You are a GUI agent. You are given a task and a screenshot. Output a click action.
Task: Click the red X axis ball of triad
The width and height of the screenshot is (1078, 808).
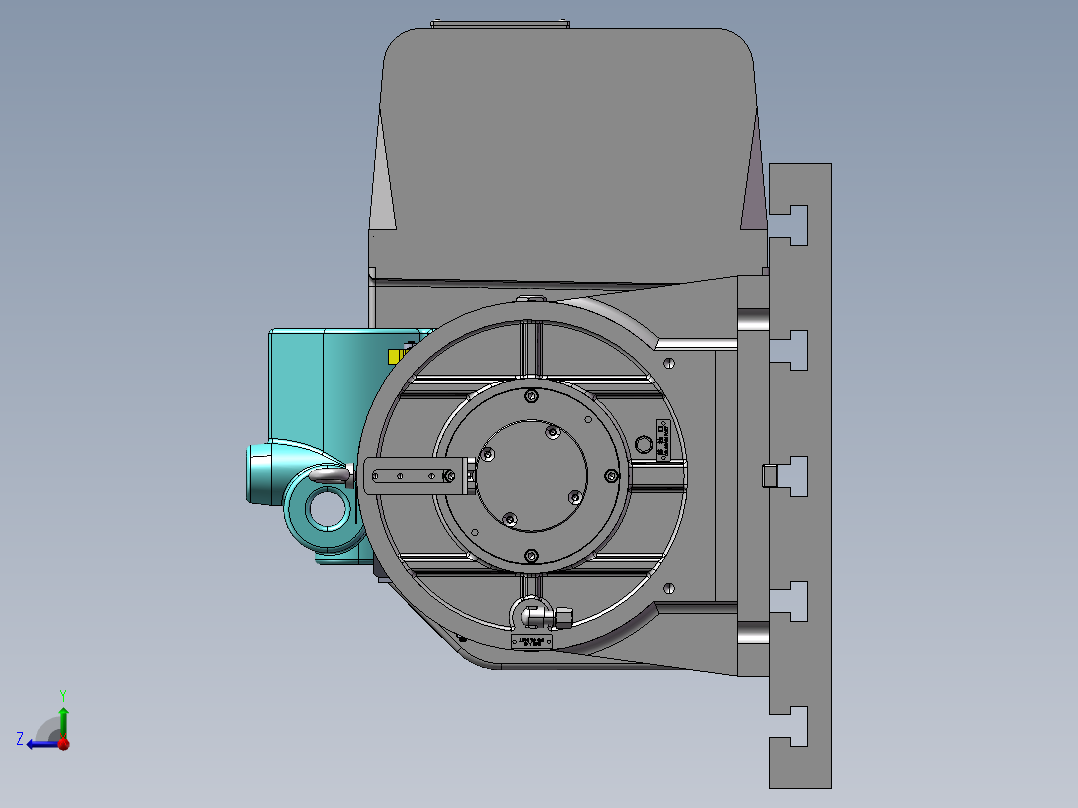(x=64, y=744)
